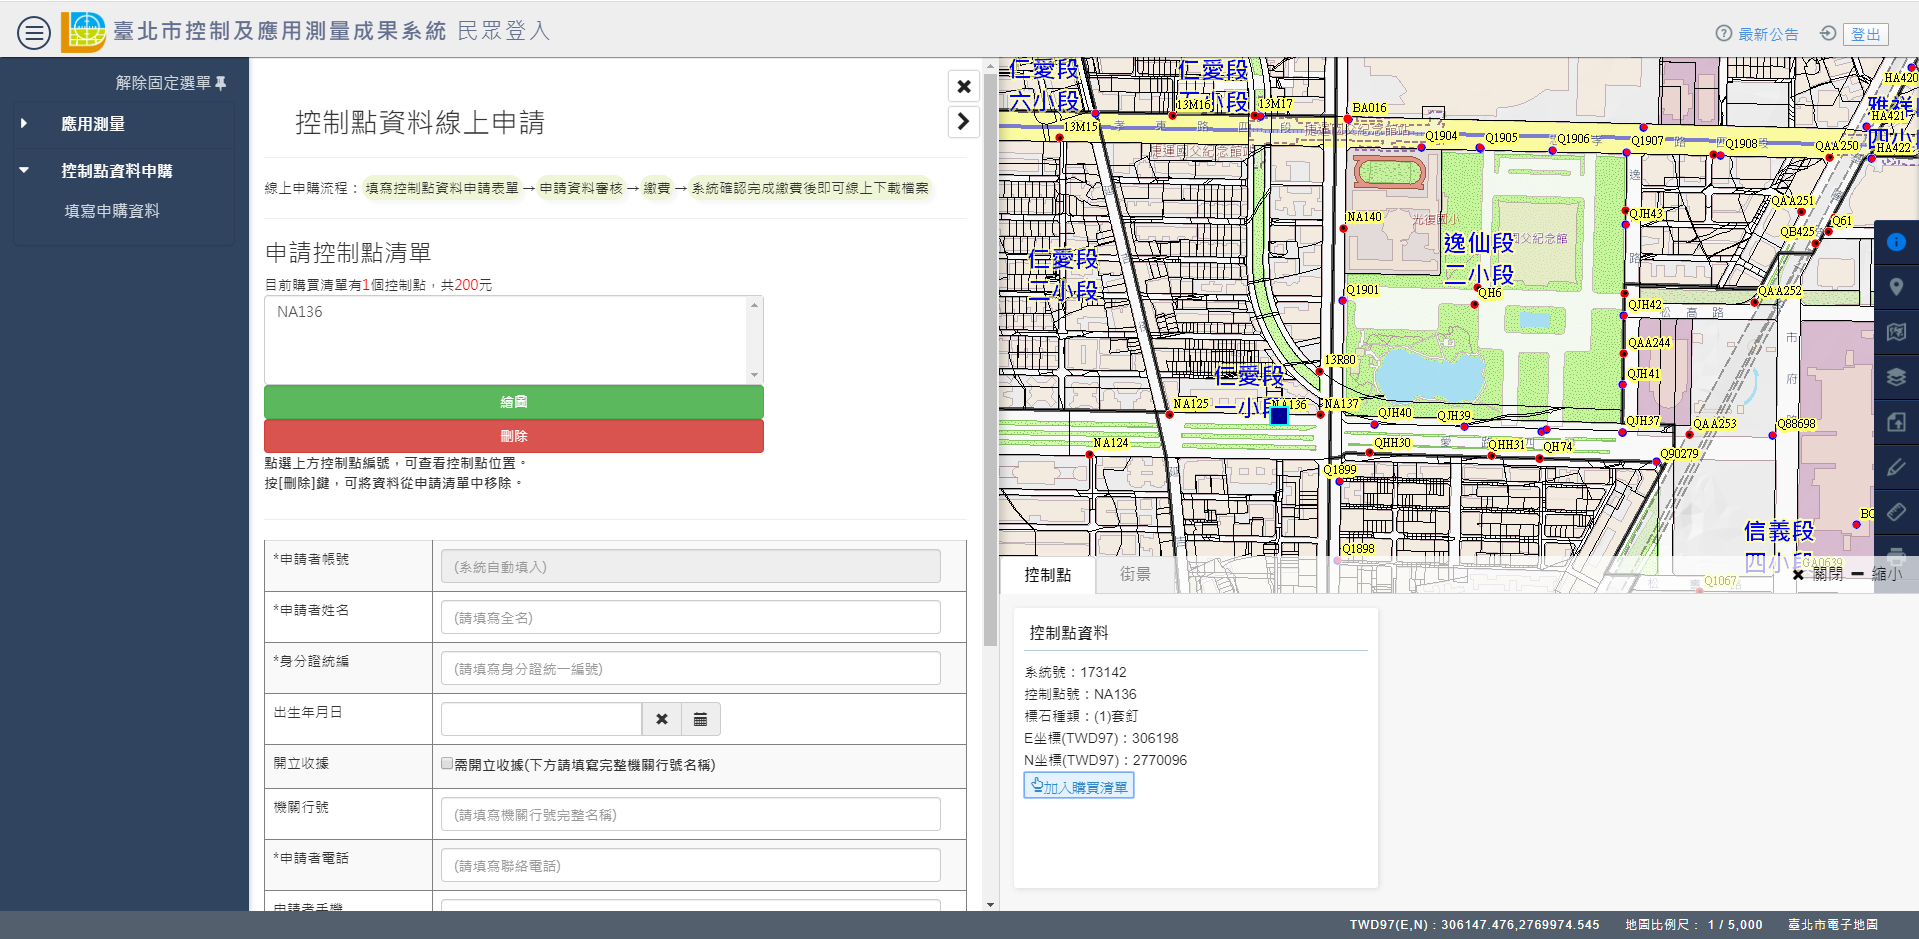The width and height of the screenshot is (1919, 939).
Task: Select the info tool in the map toolbar
Action: pos(1895,242)
